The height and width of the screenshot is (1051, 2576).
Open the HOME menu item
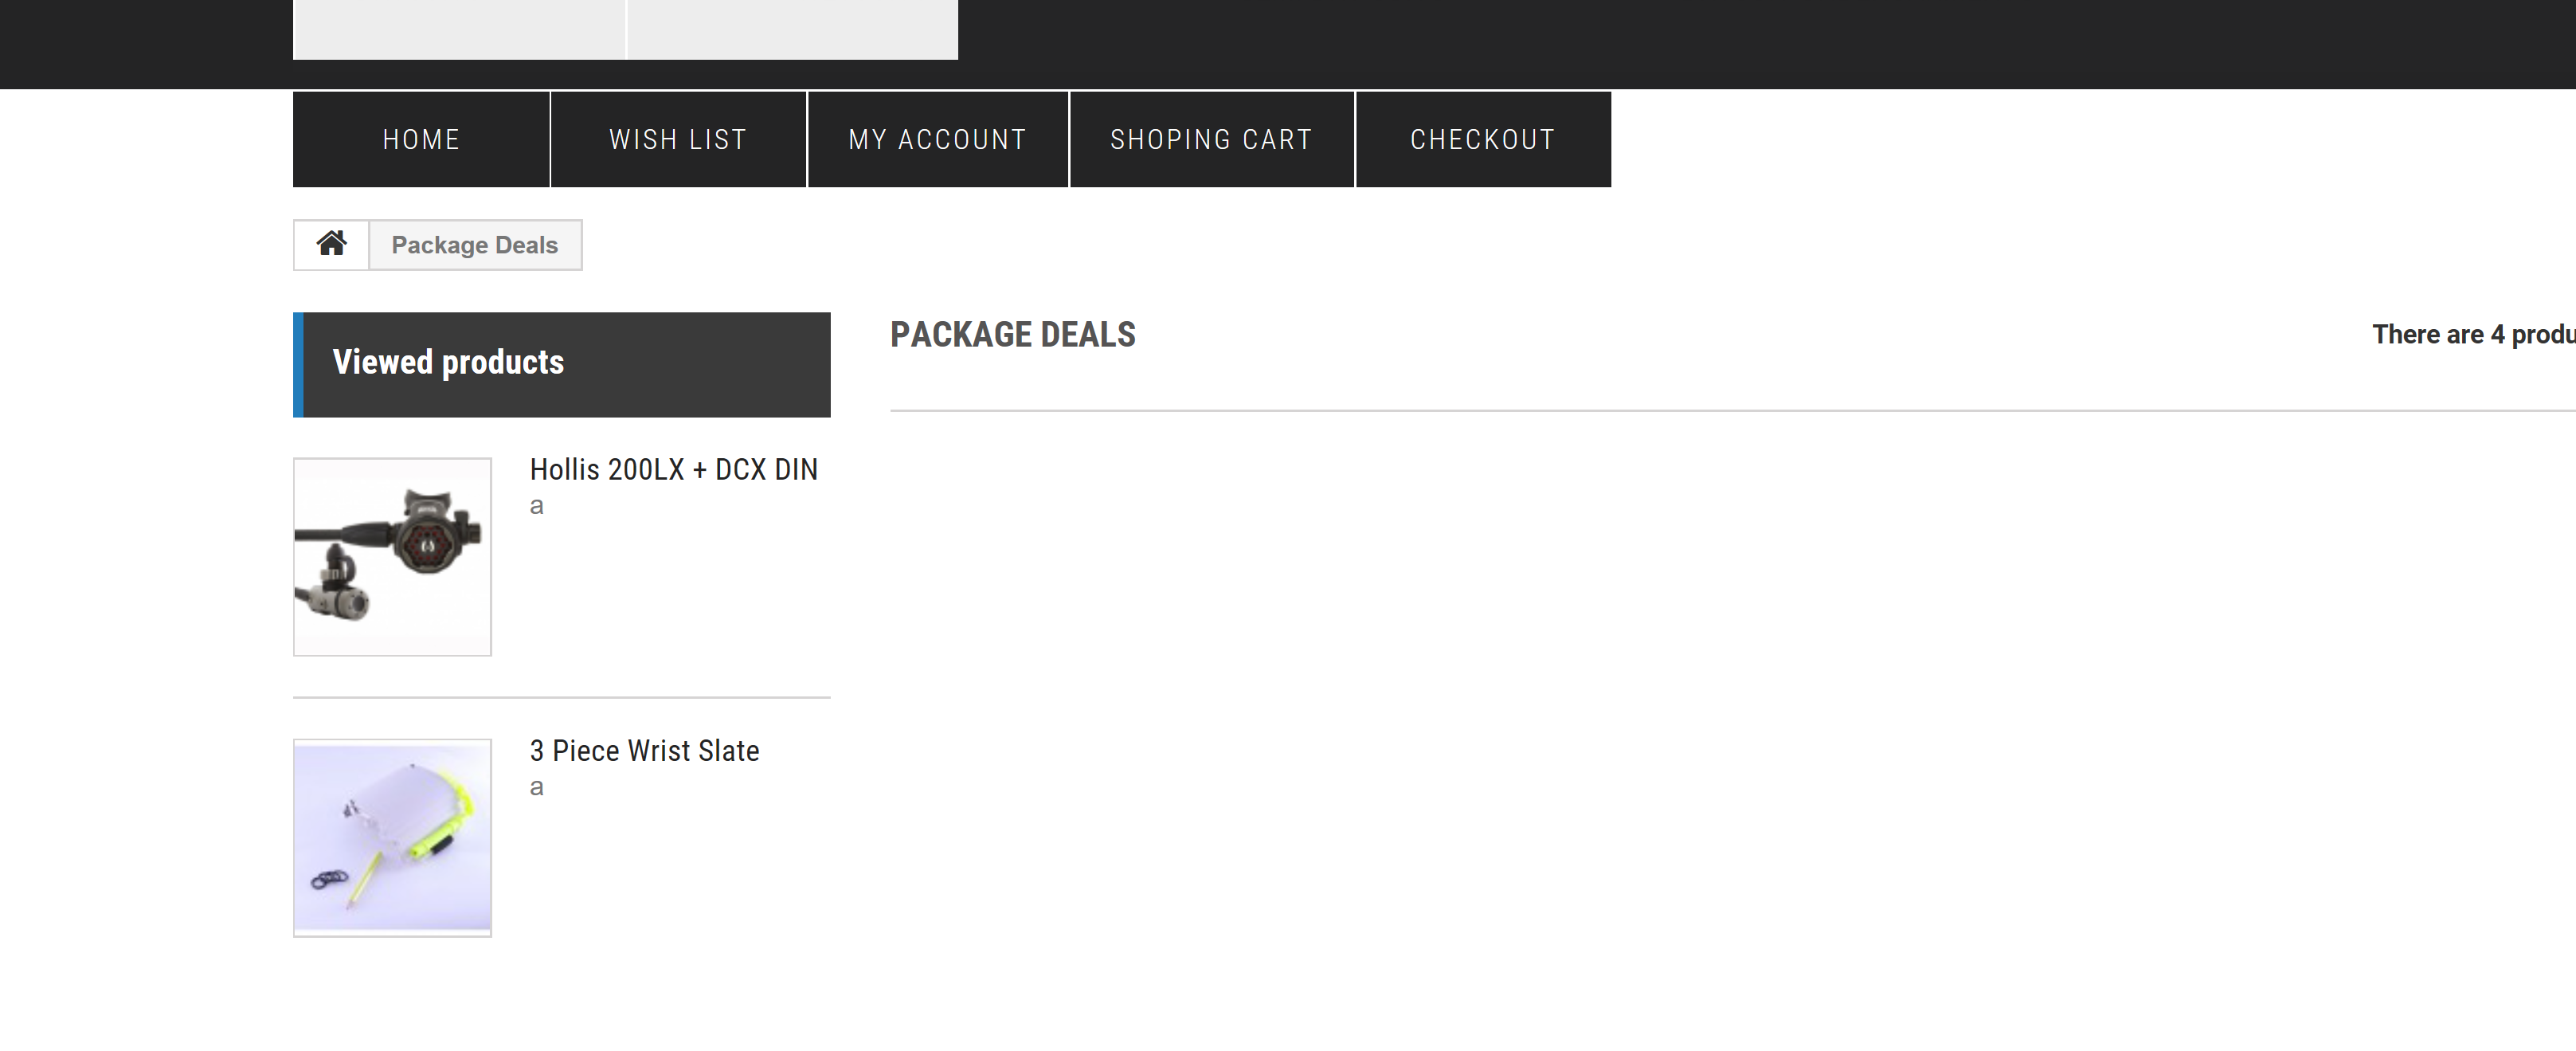tap(421, 139)
